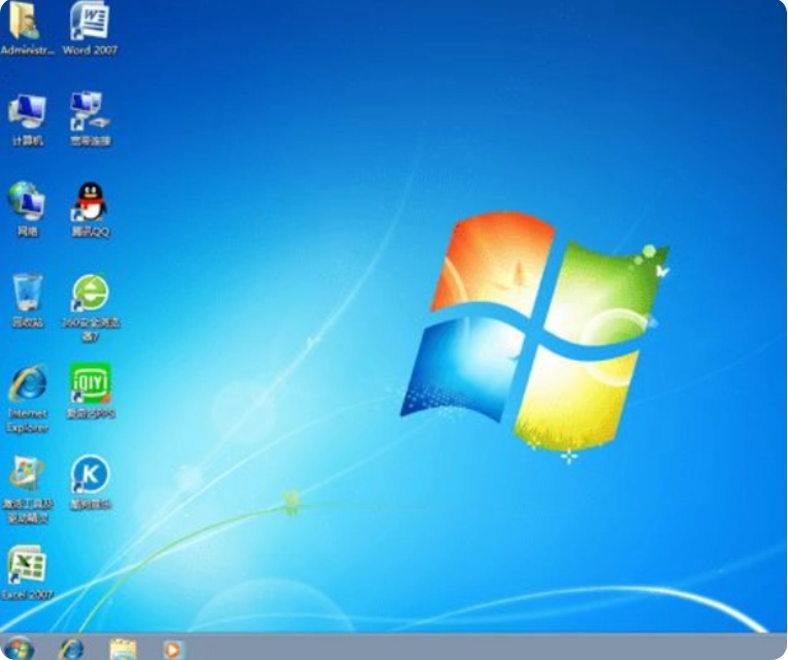Launch Tencent QQ penguin shortcut
Image resolution: width=788 pixels, height=660 pixels.
(x=90, y=202)
